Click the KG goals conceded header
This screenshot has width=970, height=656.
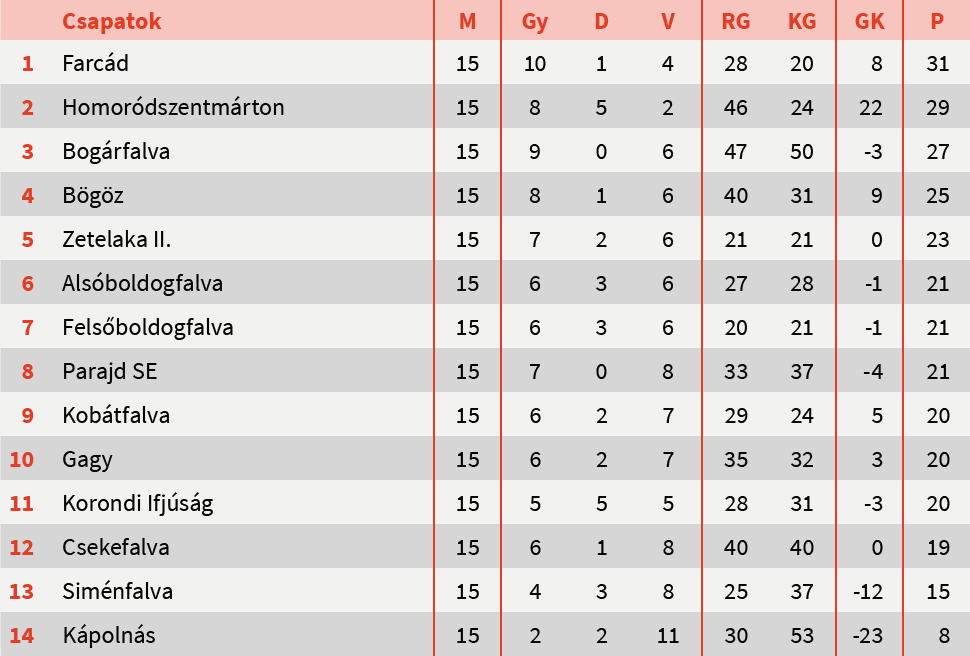(801, 21)
